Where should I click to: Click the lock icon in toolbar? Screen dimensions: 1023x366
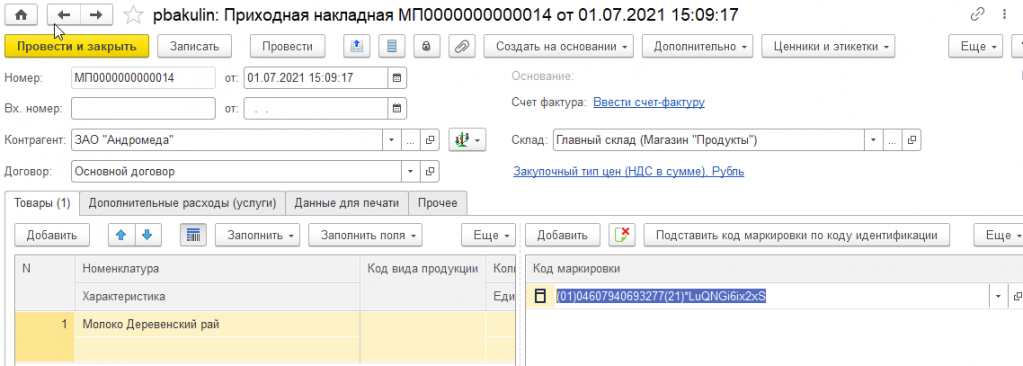point(426,46)
